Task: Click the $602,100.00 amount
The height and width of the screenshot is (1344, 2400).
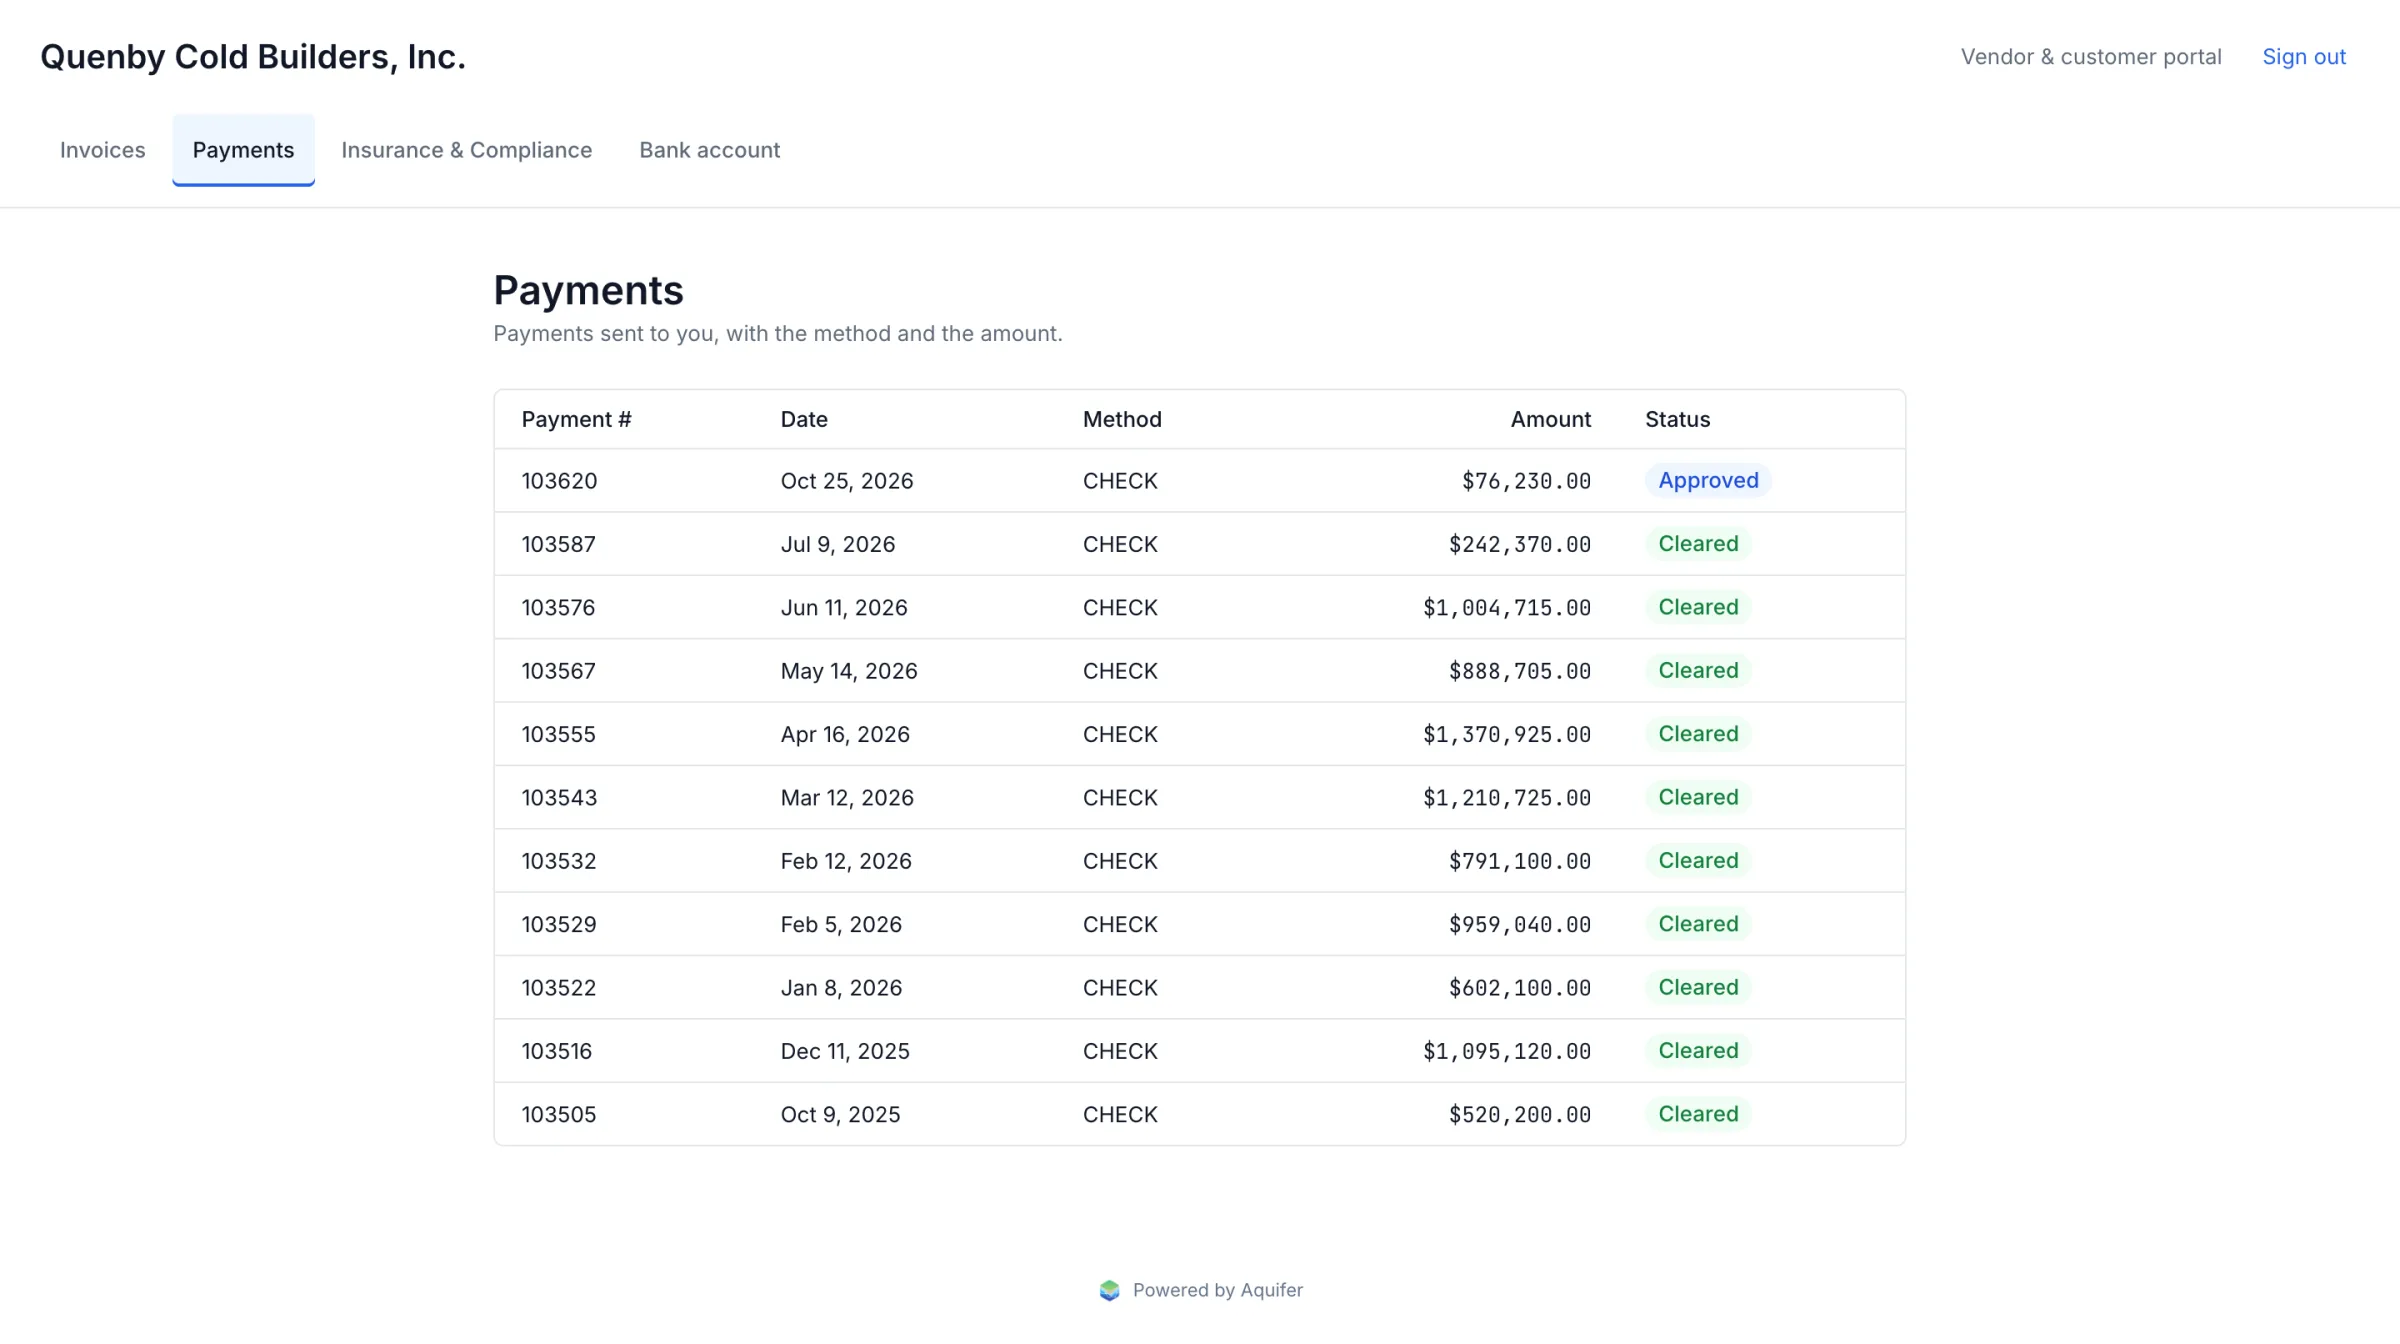Action: (1519, 988)
